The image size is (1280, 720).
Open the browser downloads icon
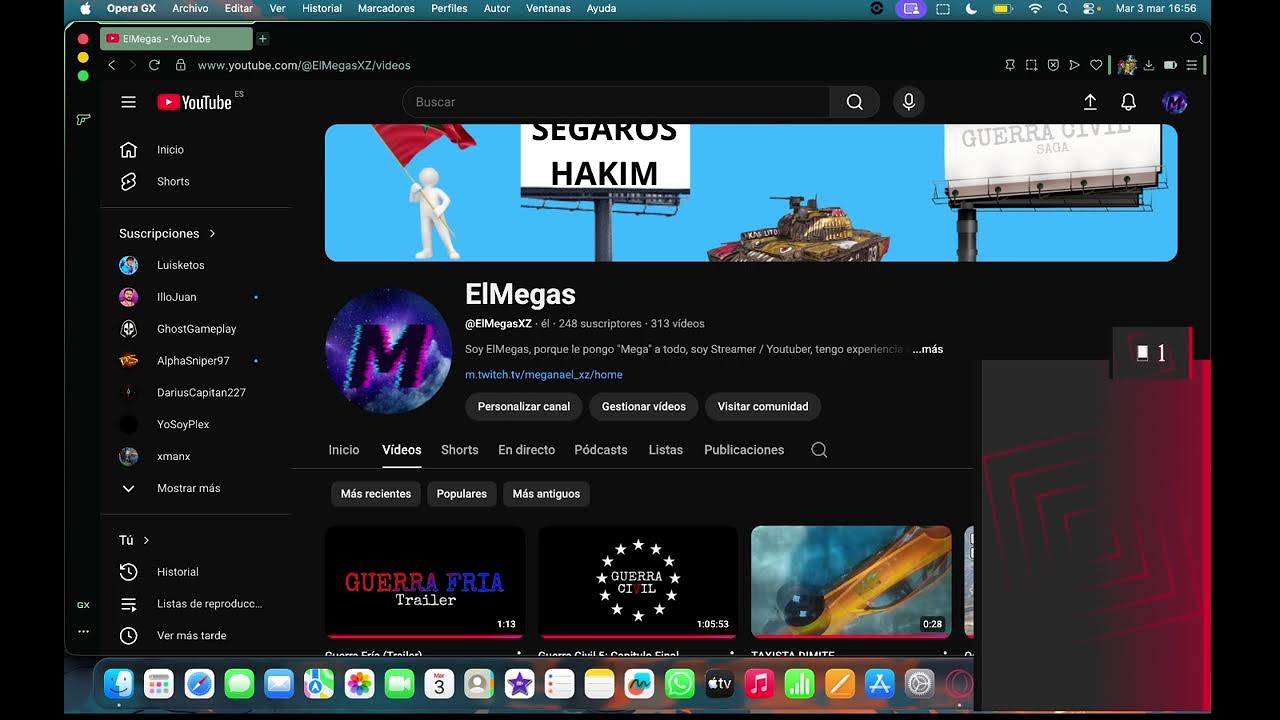tap(1149, 65)
